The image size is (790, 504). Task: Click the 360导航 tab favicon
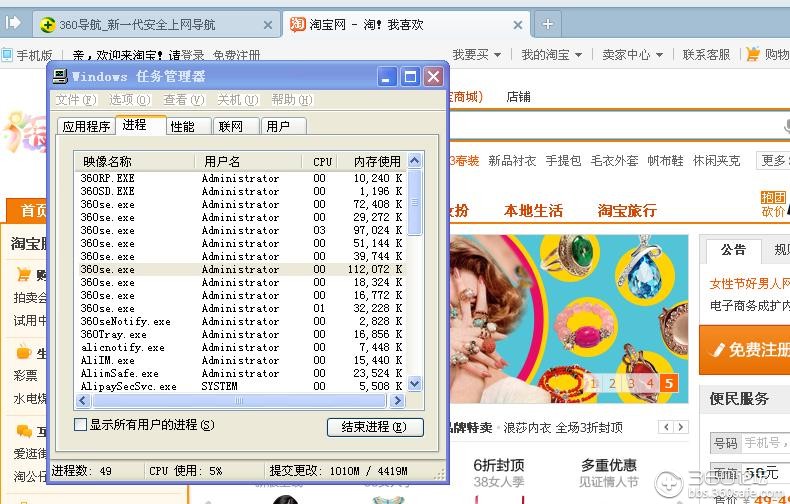pos(48,25)
